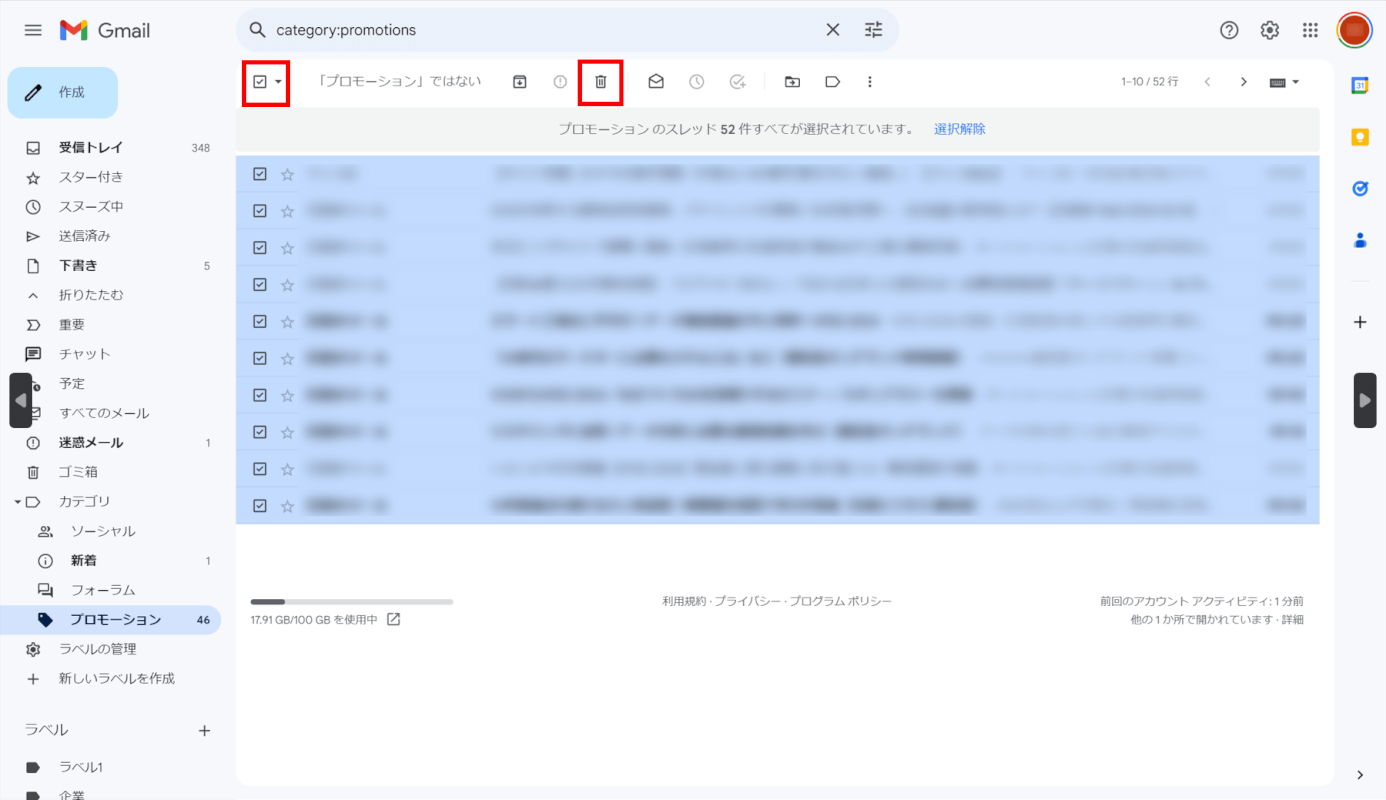Hide side panel chevron at bottom right
Screen dimensions: 1386x800
coord(1360,775)
